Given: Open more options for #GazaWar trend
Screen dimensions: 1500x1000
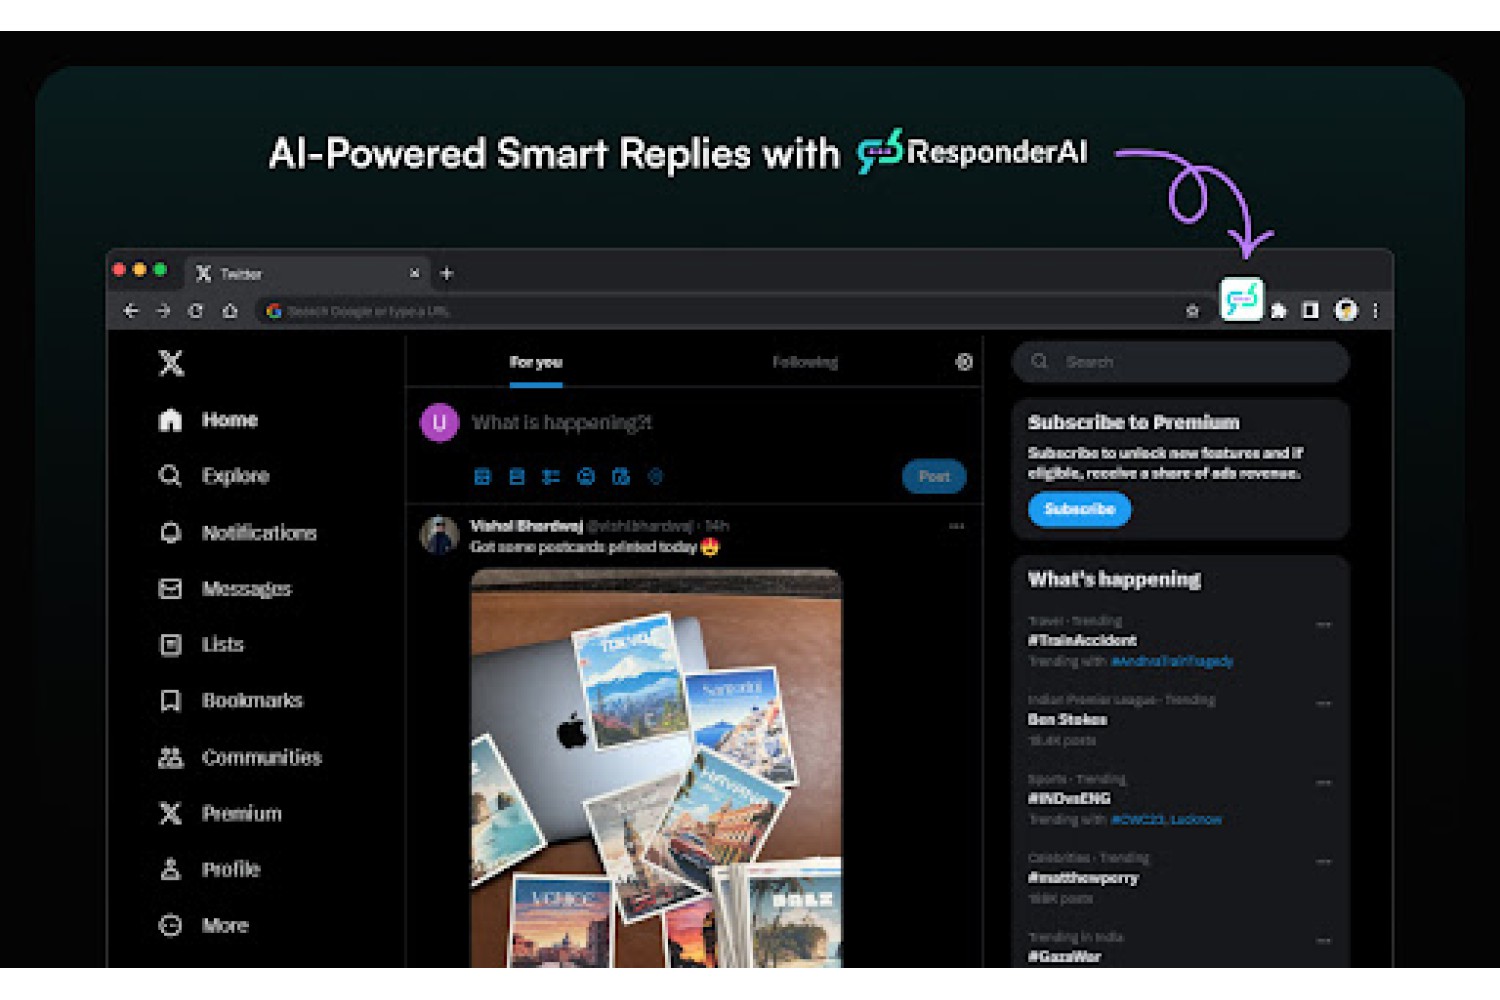Looking at the screenshot, I should click(1323, 940).
